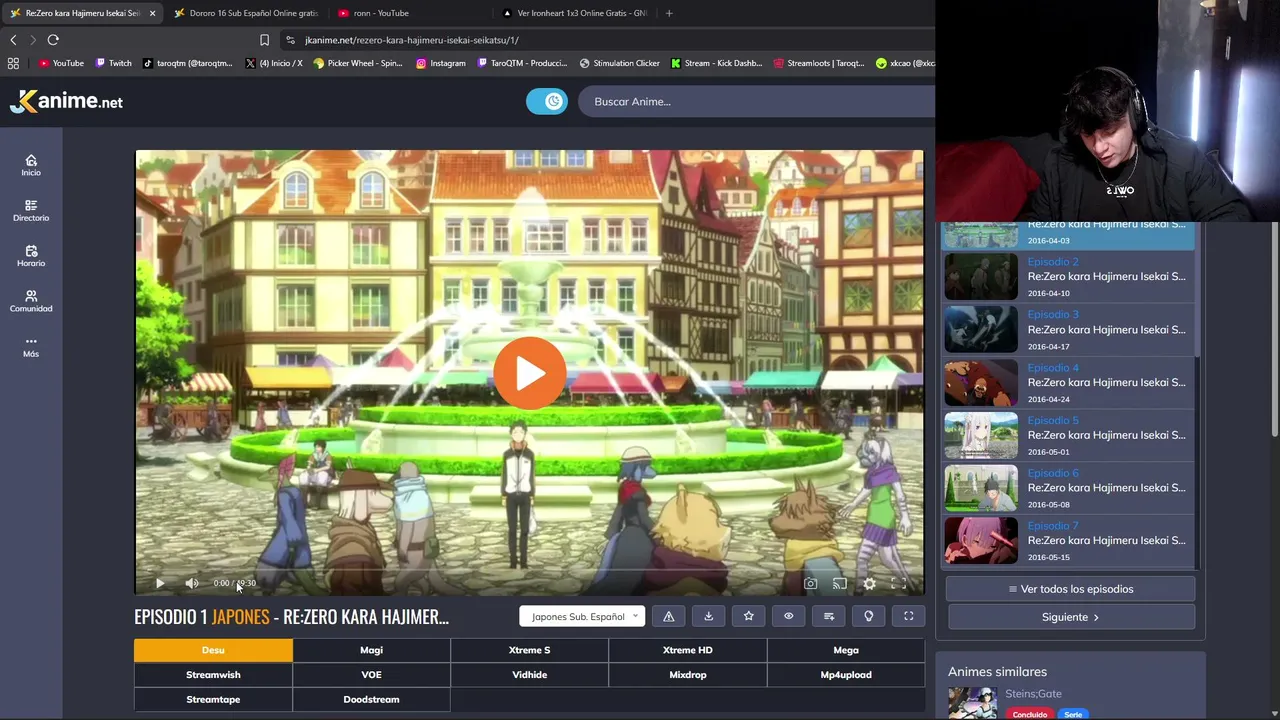Screen dimensions: 1280x720
Task: Select the Streamtape server tab
Action: click(x=213, y=700)
